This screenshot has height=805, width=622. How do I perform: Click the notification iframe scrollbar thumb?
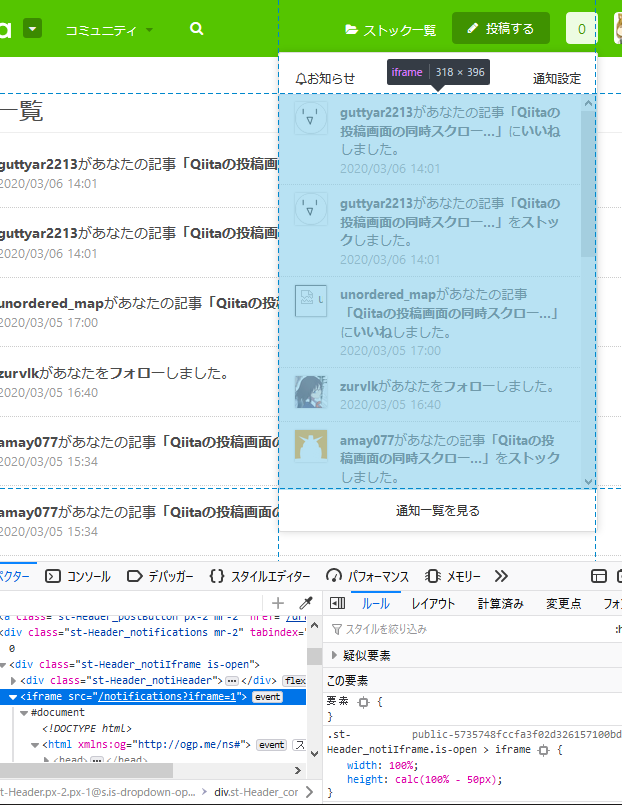click(x=588, y=184)
